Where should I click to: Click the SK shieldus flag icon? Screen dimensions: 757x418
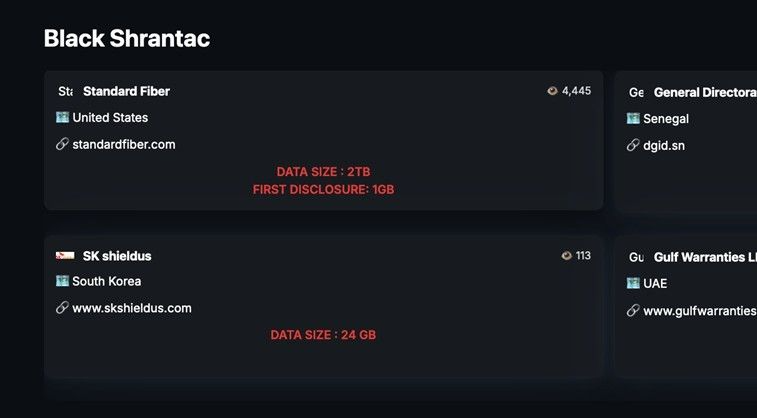(65, 256)
